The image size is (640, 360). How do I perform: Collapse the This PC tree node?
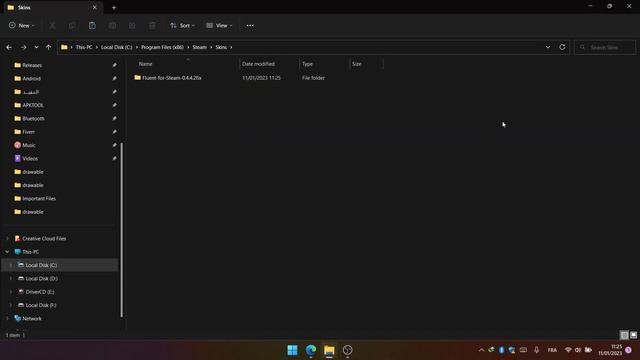click(7, 252)
